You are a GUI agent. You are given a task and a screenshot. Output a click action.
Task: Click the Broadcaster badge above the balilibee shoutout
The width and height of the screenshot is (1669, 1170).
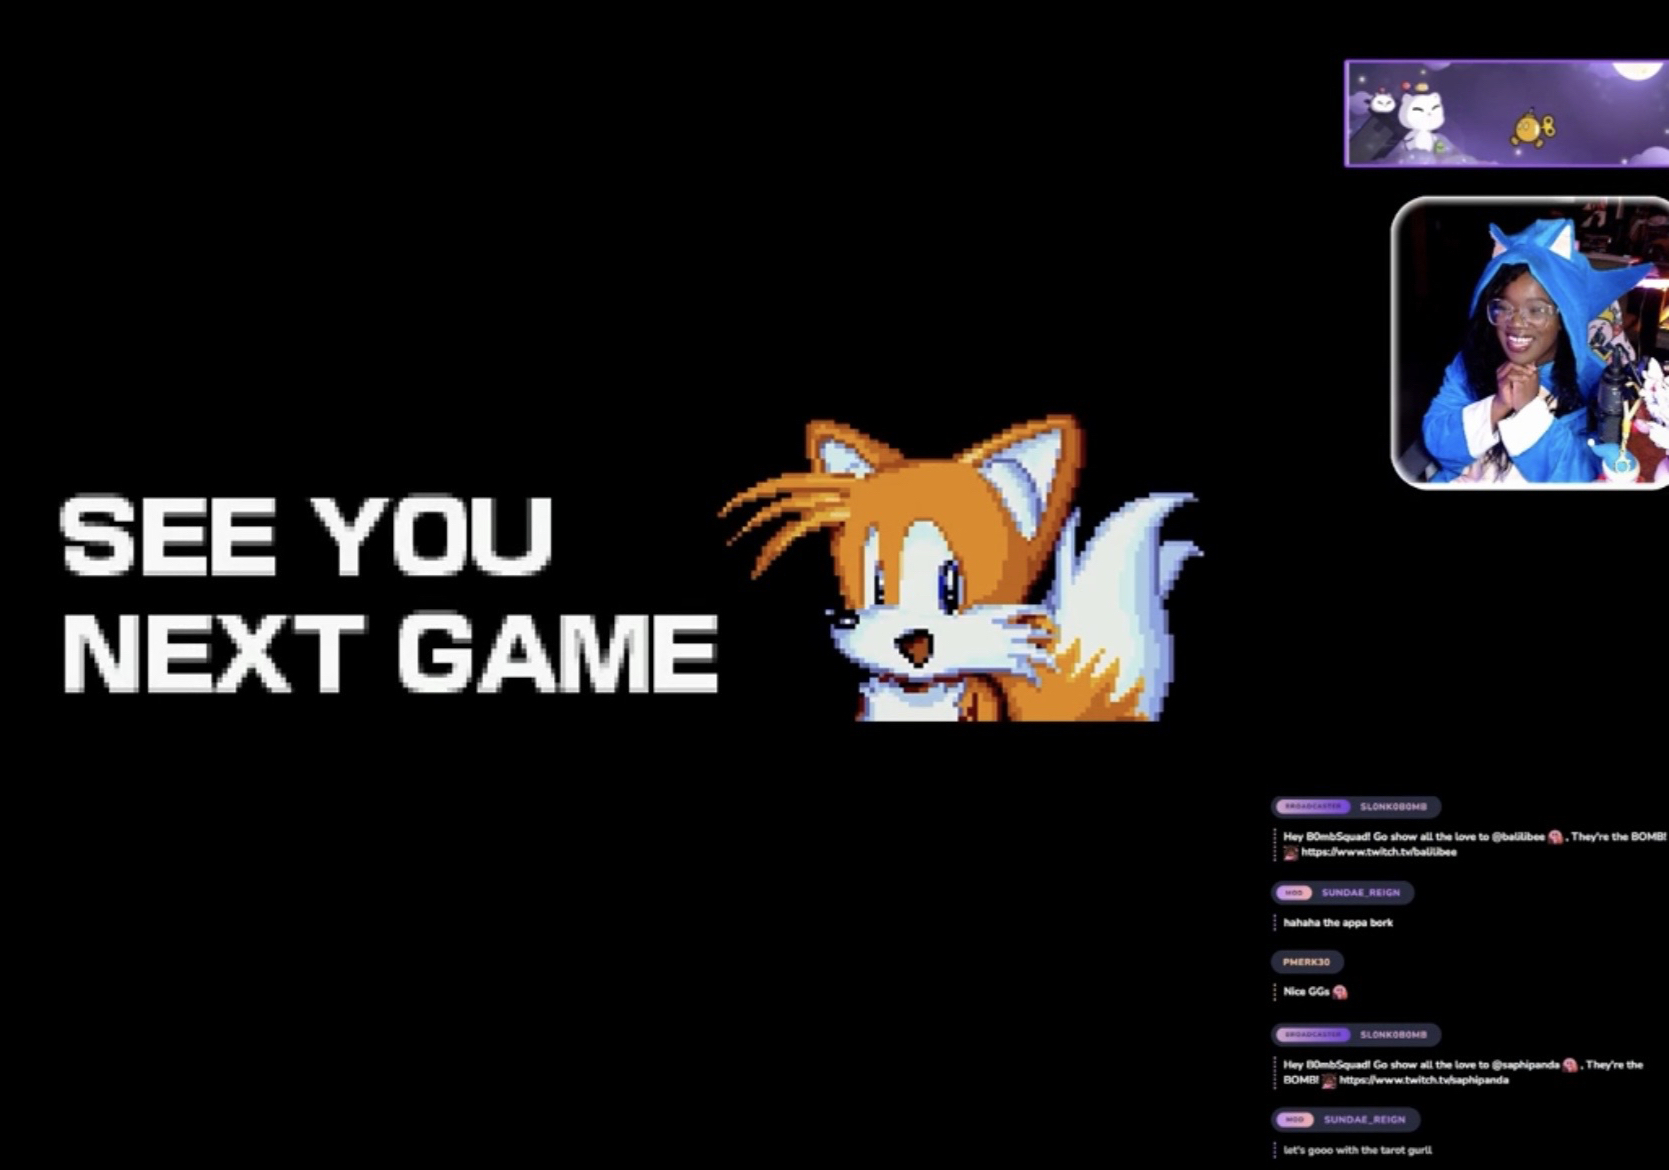pos(1312,806)
